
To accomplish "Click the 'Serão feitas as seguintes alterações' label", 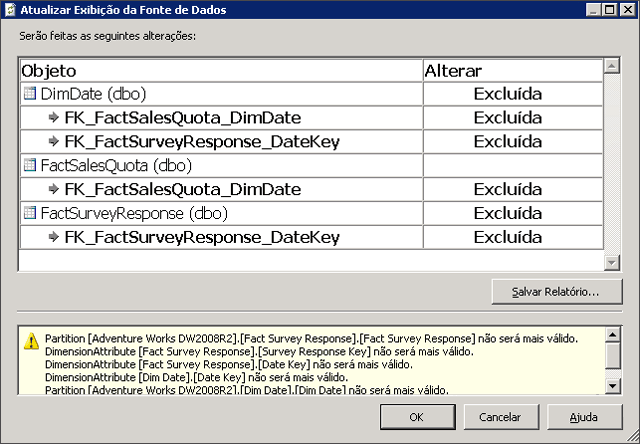I will point(107,36).
